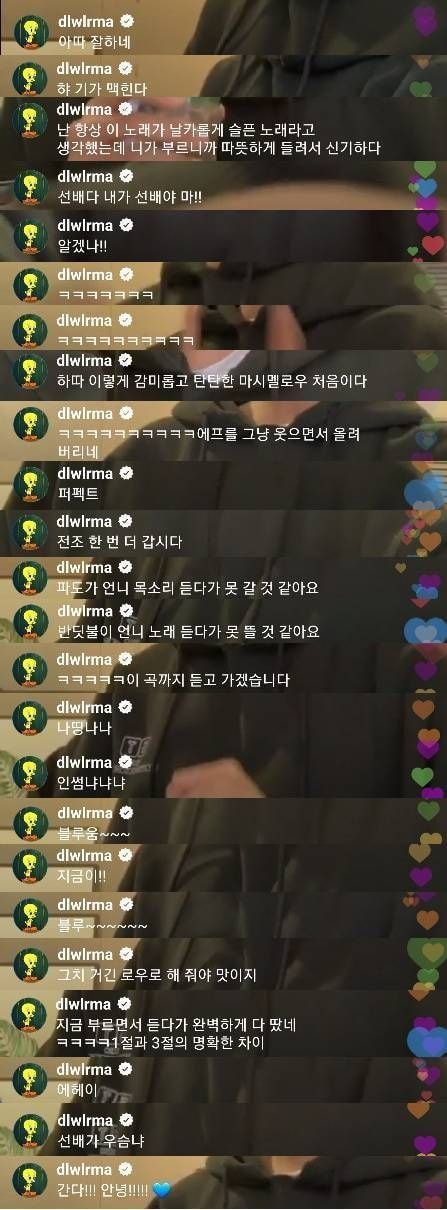Open dlwlrma username above '햐 기가 맥힌다'
This screenshot has width=447, height=1210.
click(84, 67)
